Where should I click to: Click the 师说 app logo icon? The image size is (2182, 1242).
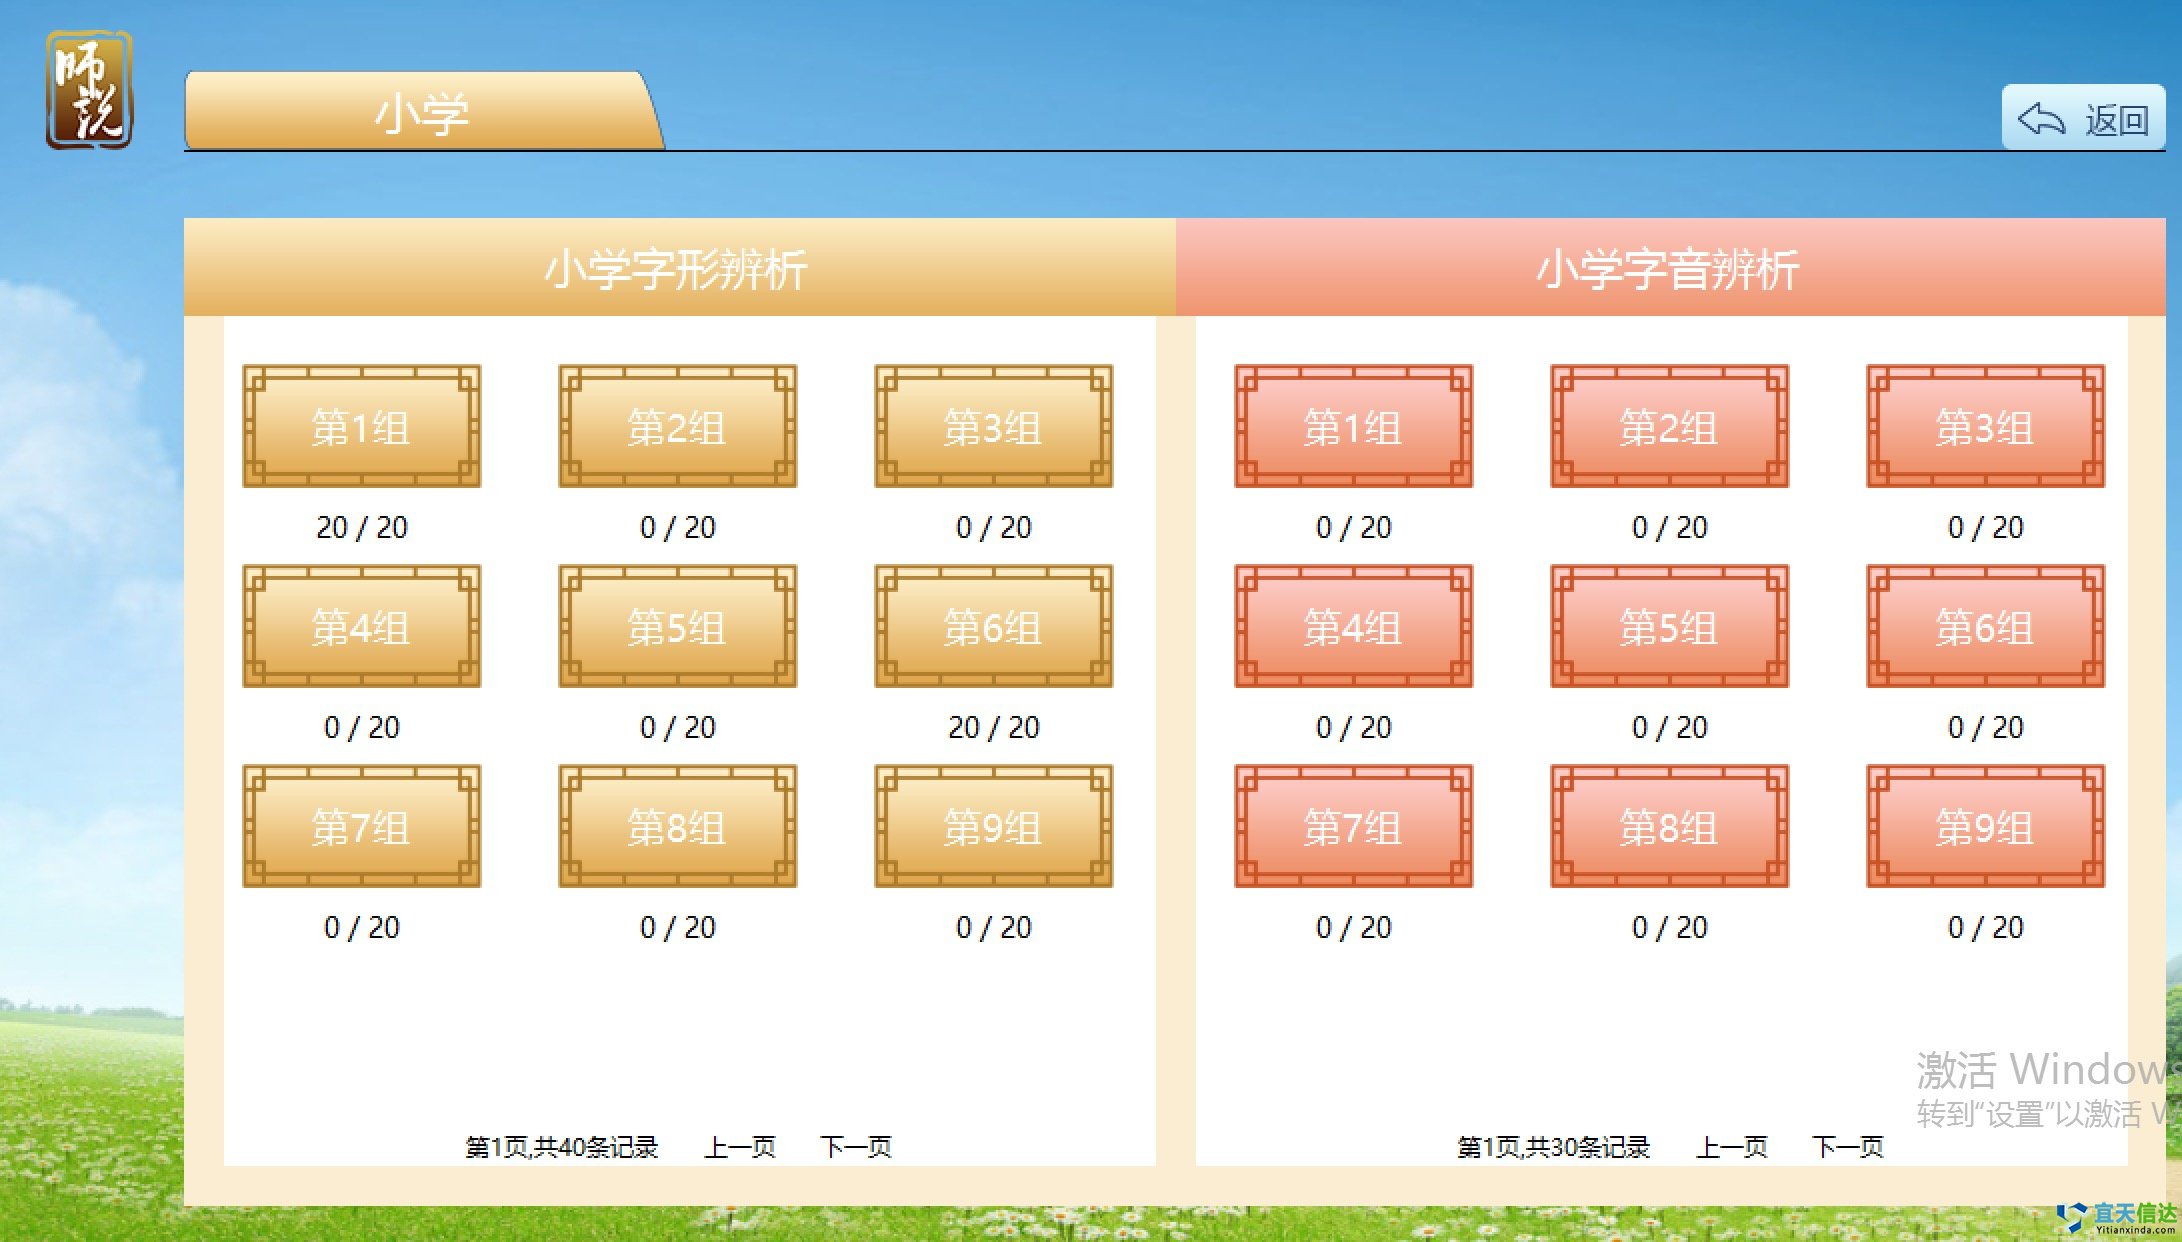click(89, 90)
